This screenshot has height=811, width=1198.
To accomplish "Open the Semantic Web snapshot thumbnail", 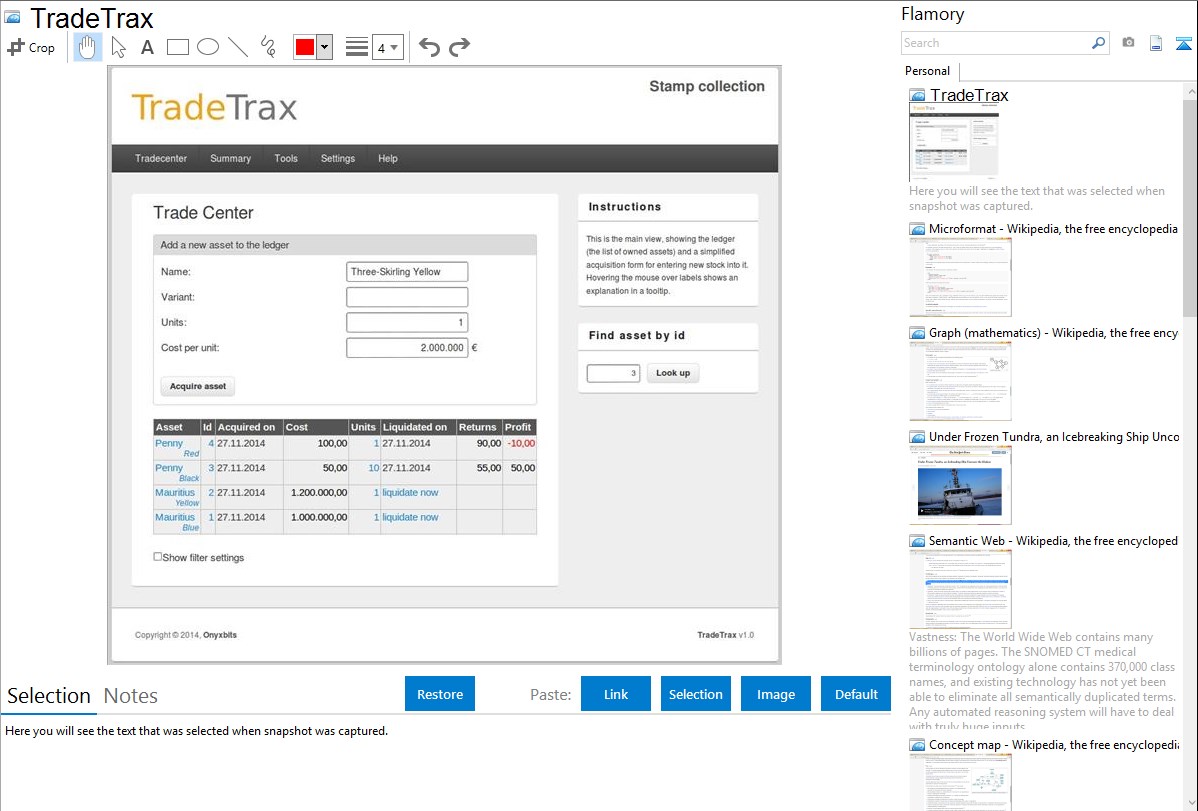I will pyautogui.click(x=960, y=588).
